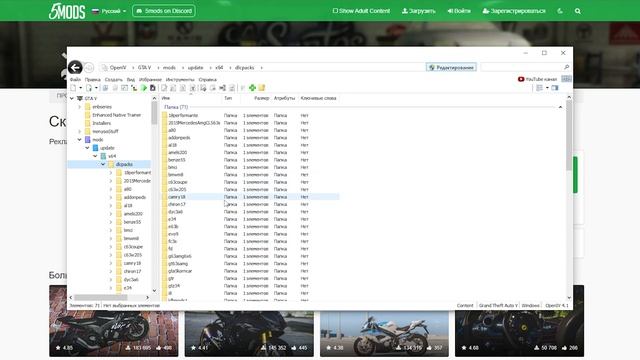Viewport: 640px width, 360px height.
Task: Collapse the update node in tree
Action: [x=87, y=148]
